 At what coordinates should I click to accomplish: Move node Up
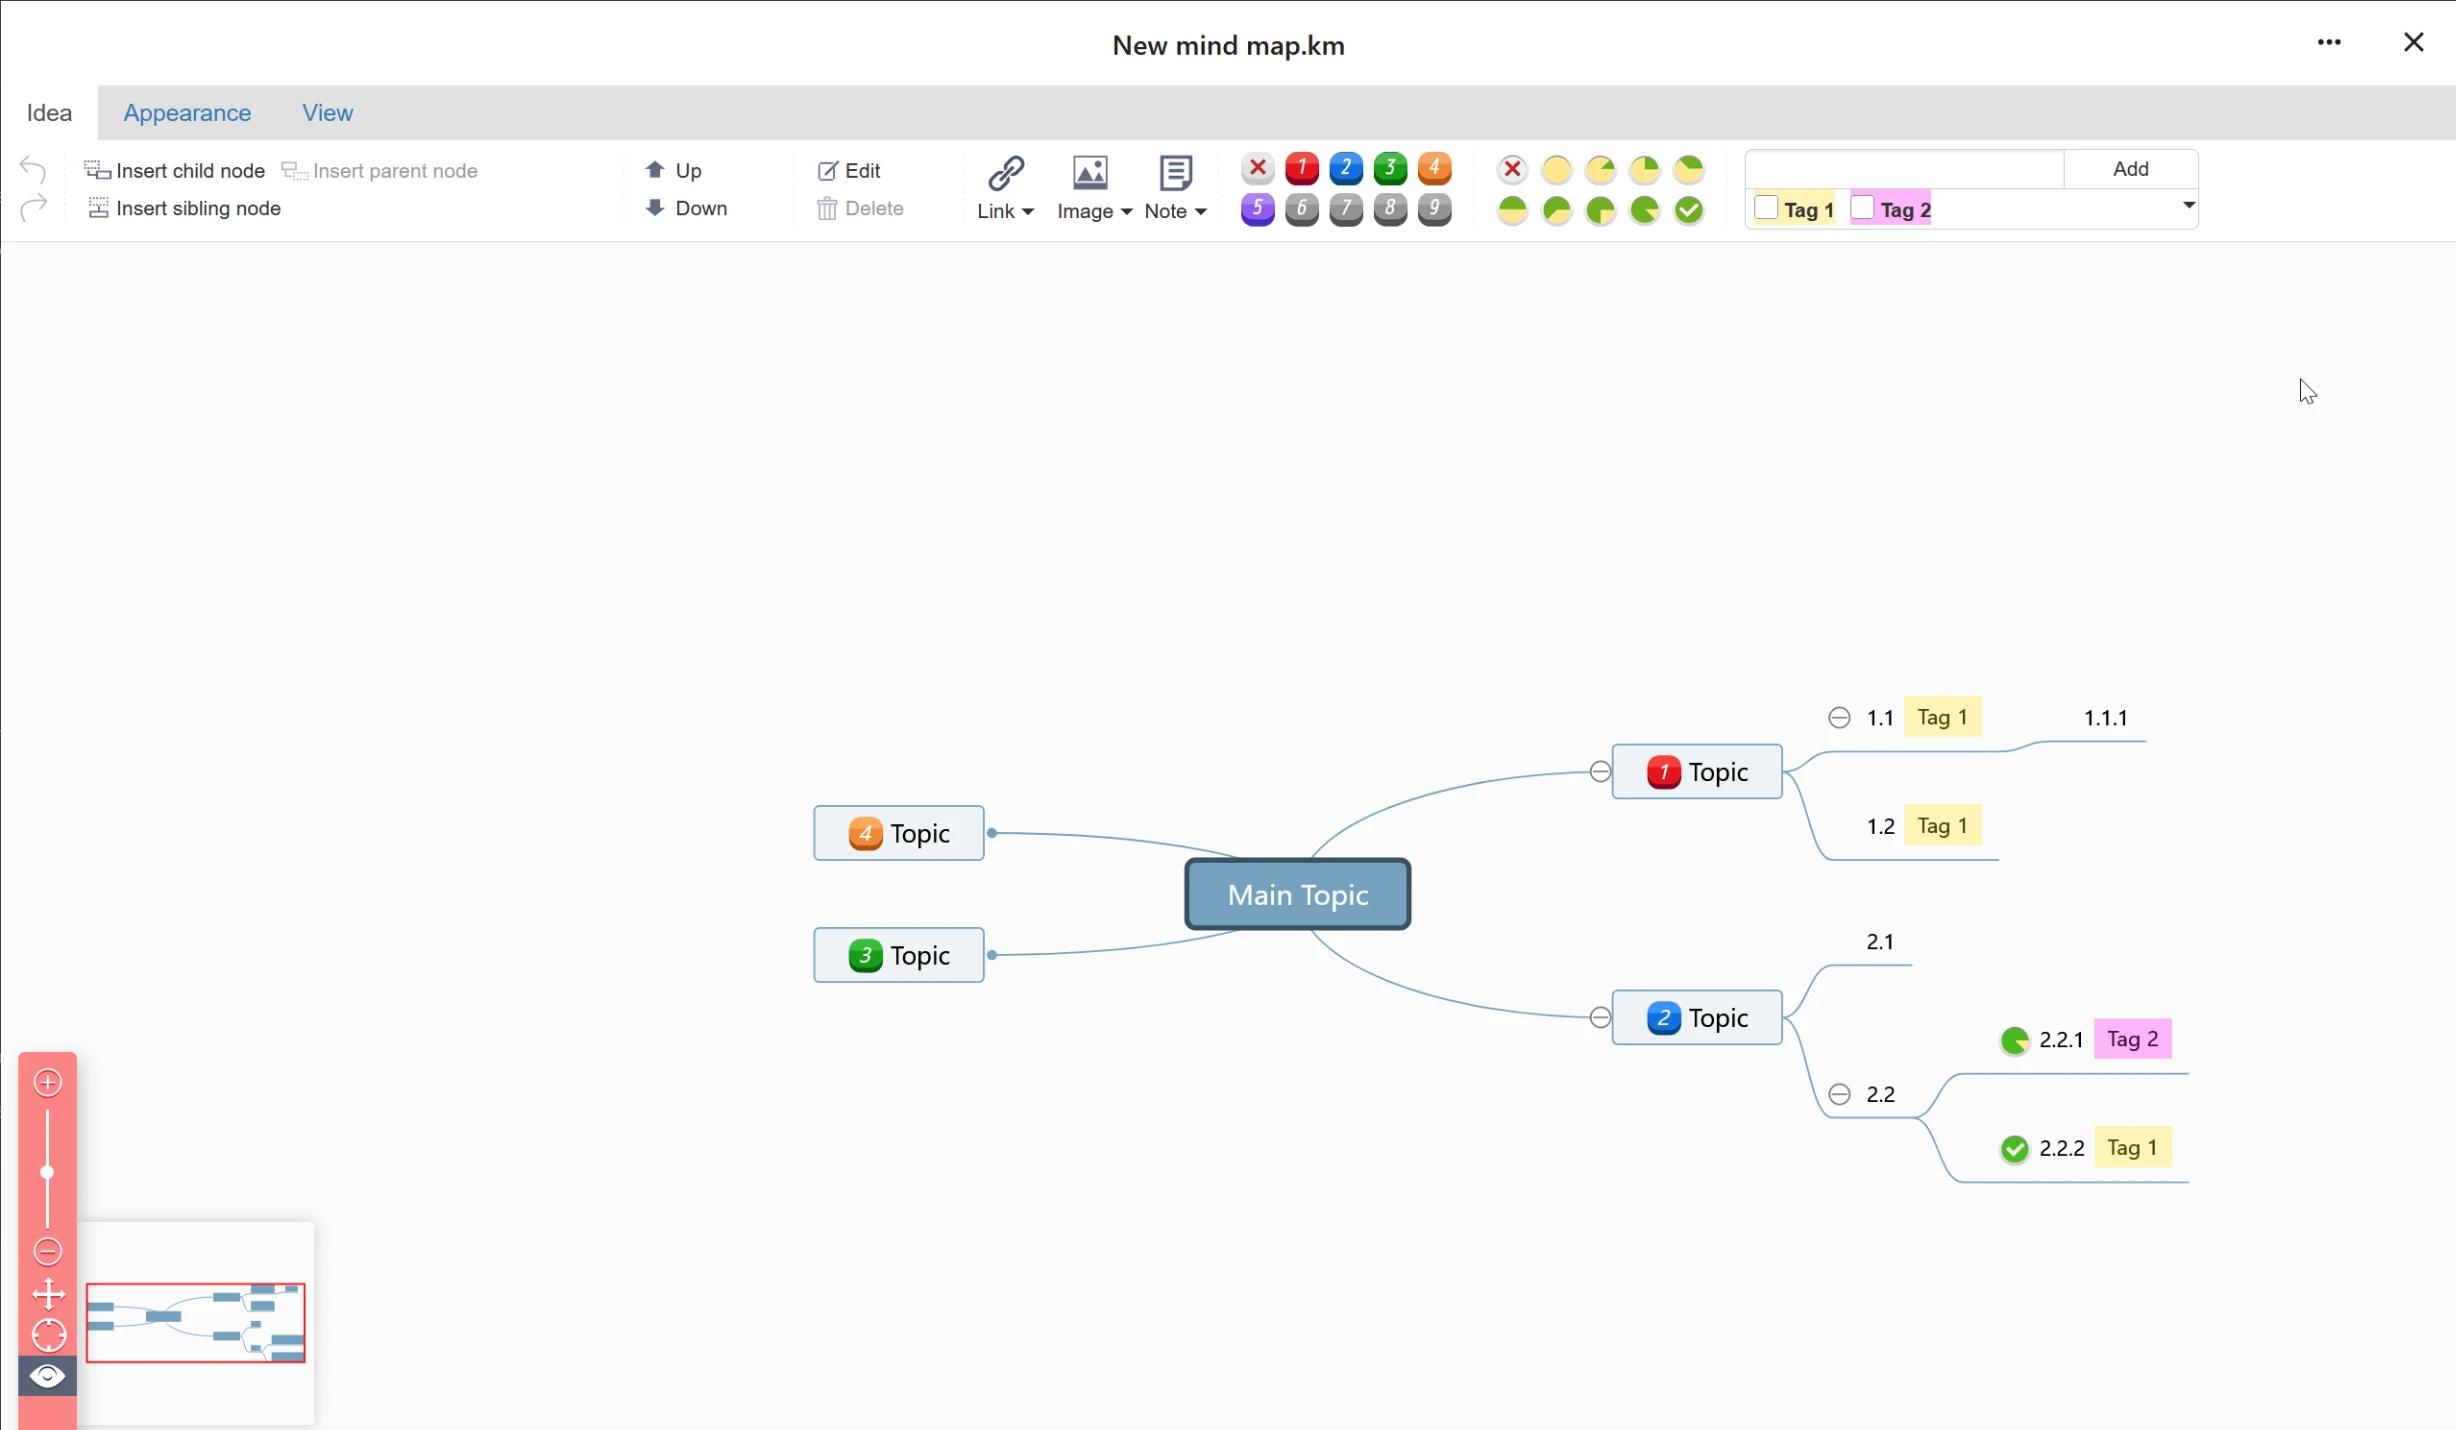point(674,170)
